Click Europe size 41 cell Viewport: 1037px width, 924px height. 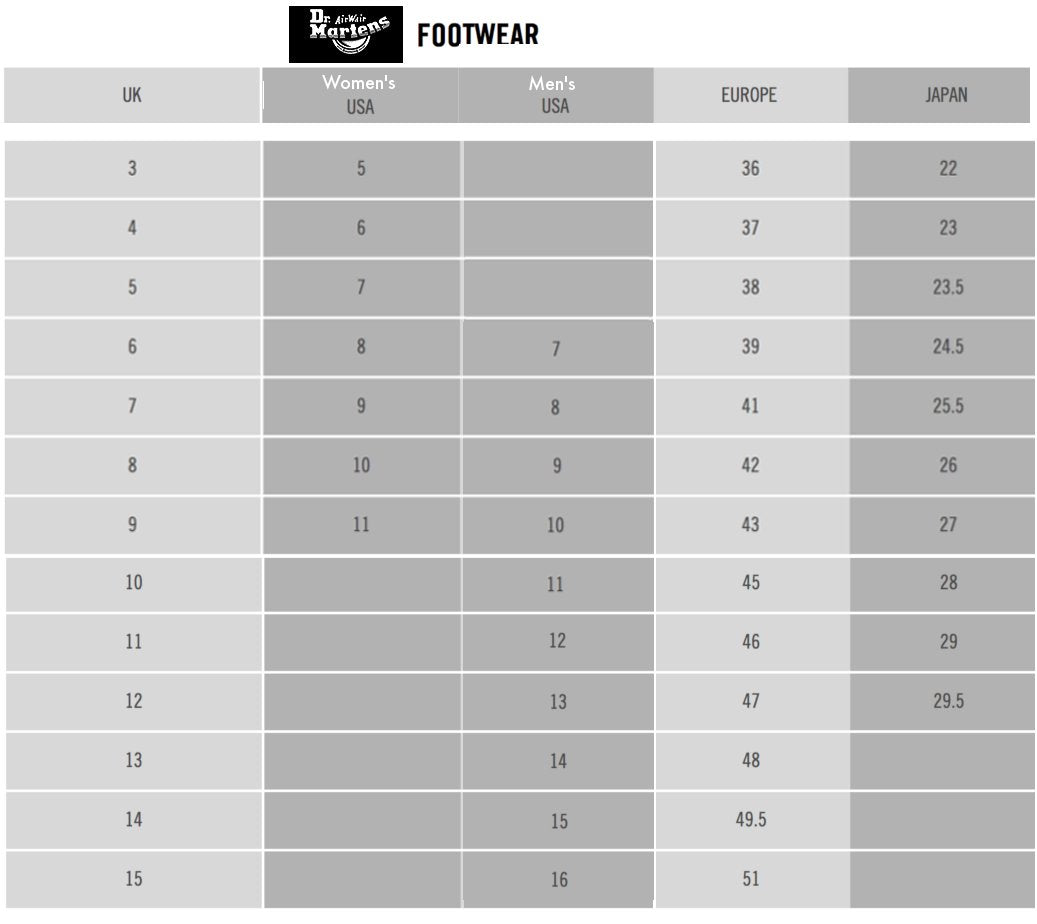point(751,406)
